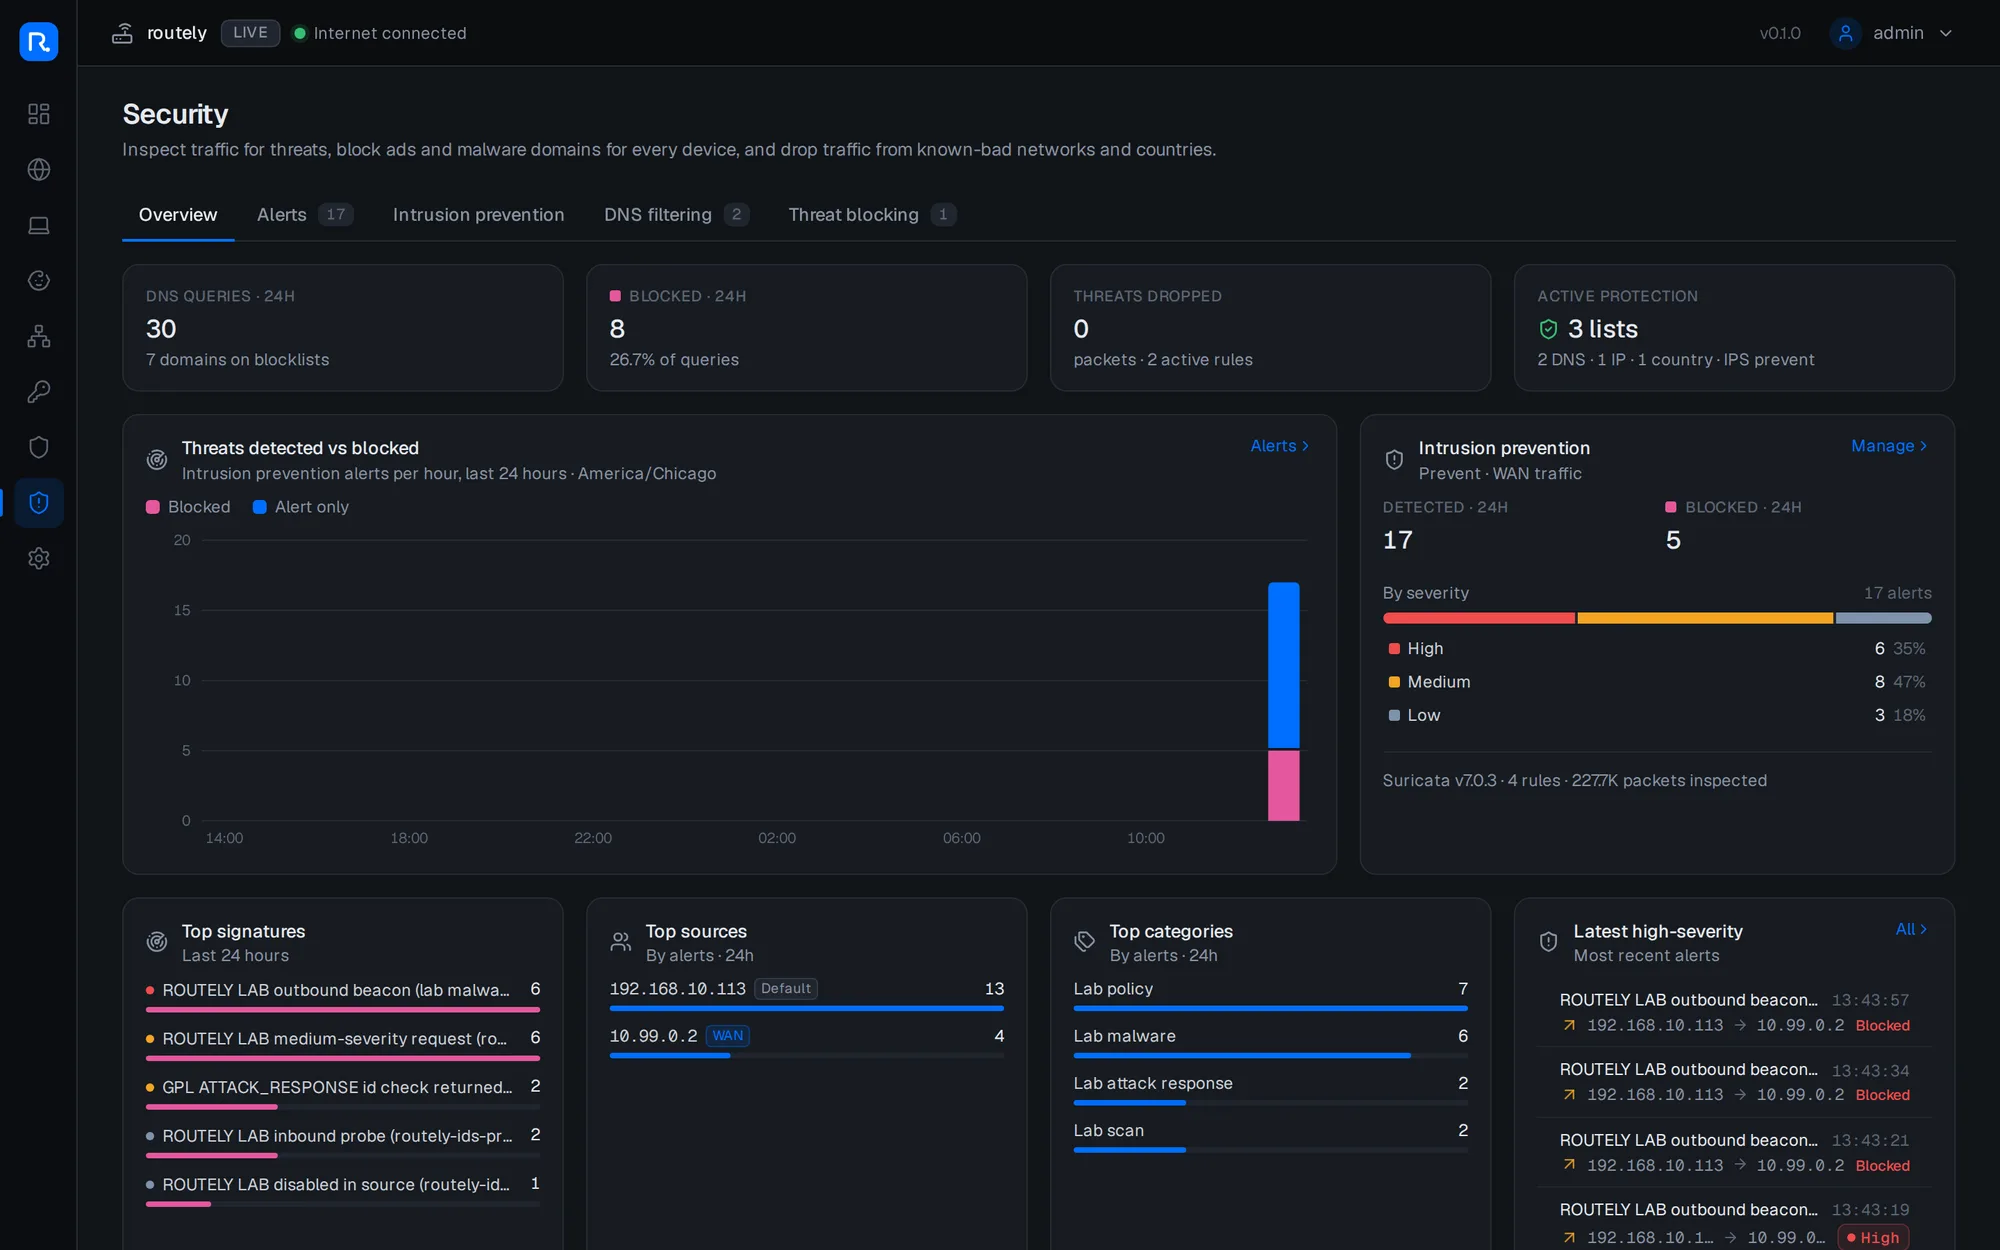
Task: Select the Medium severity row
Action: [x=1657, y=682]
